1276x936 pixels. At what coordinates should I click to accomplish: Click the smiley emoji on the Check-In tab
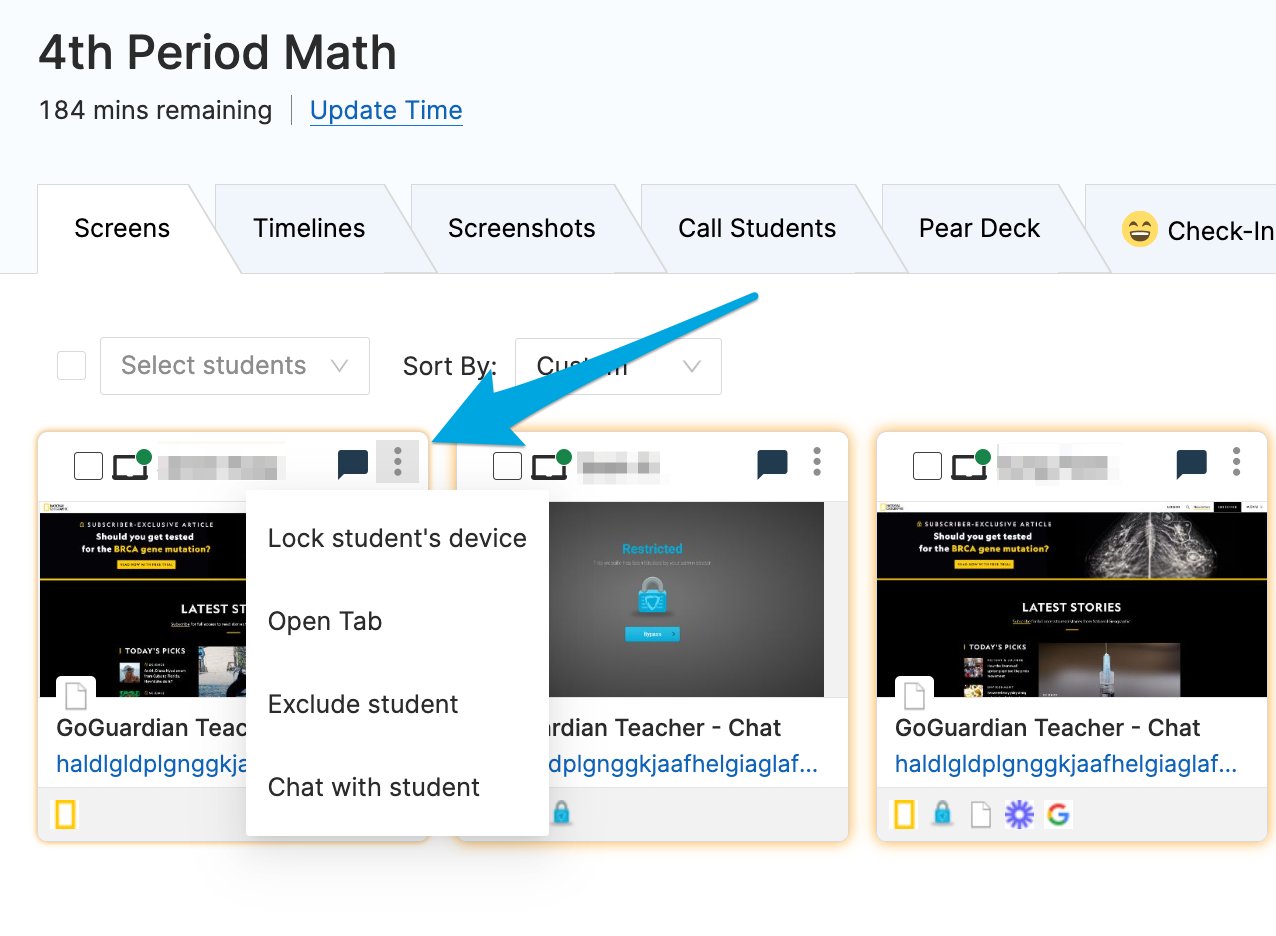[1139, 230]
